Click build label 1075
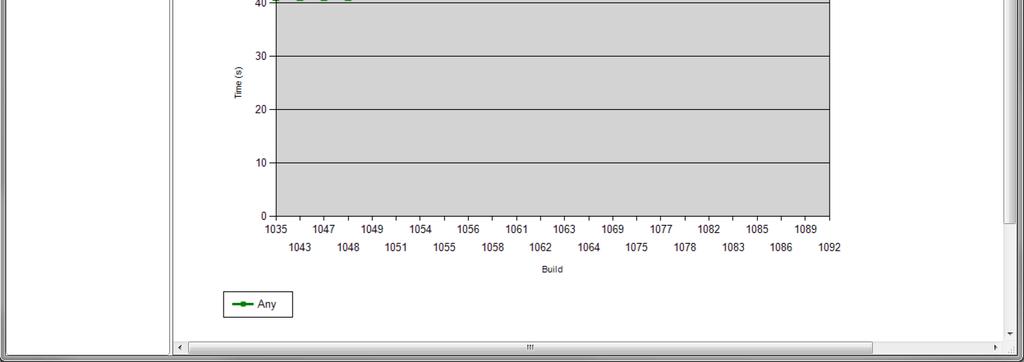The image size is (1024, 362). pos(637,248)
